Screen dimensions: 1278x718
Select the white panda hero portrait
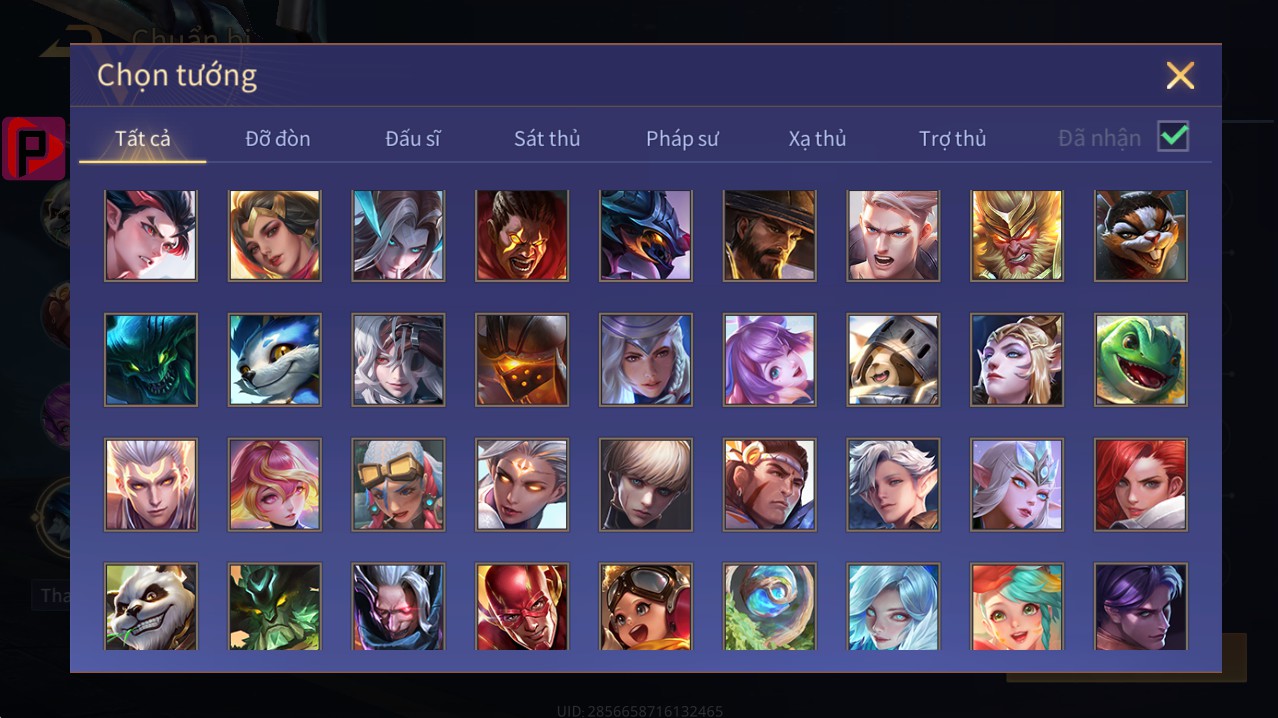pos(151,606)
